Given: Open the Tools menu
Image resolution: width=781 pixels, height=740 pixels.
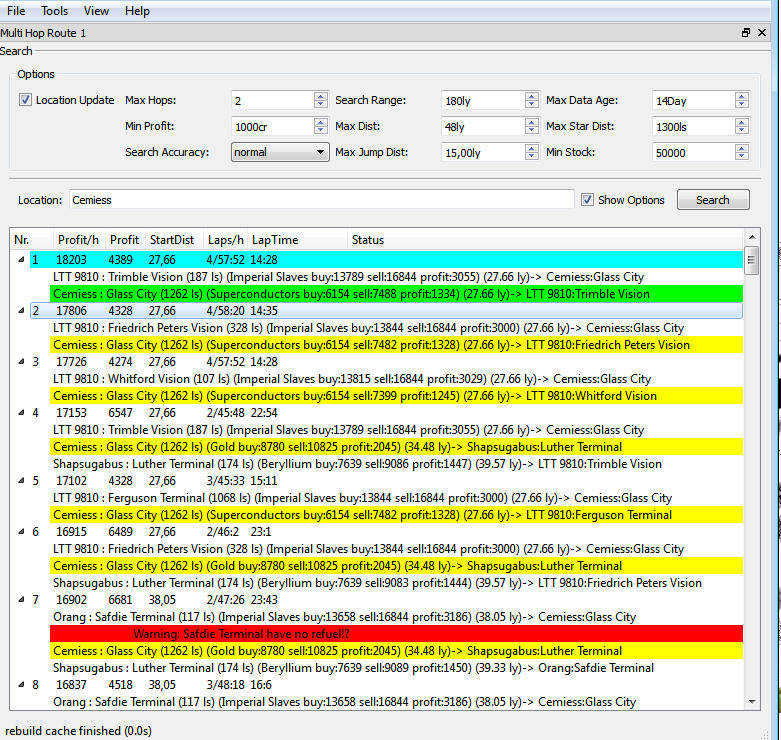Looking at the screenshot, I should pos(54,10).
